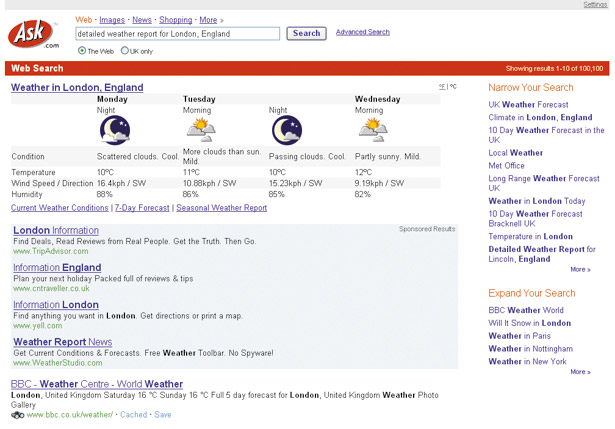Click www.yell.com green URL
Viewport: 615px width, 429px height.
click(x=38, y=326)
